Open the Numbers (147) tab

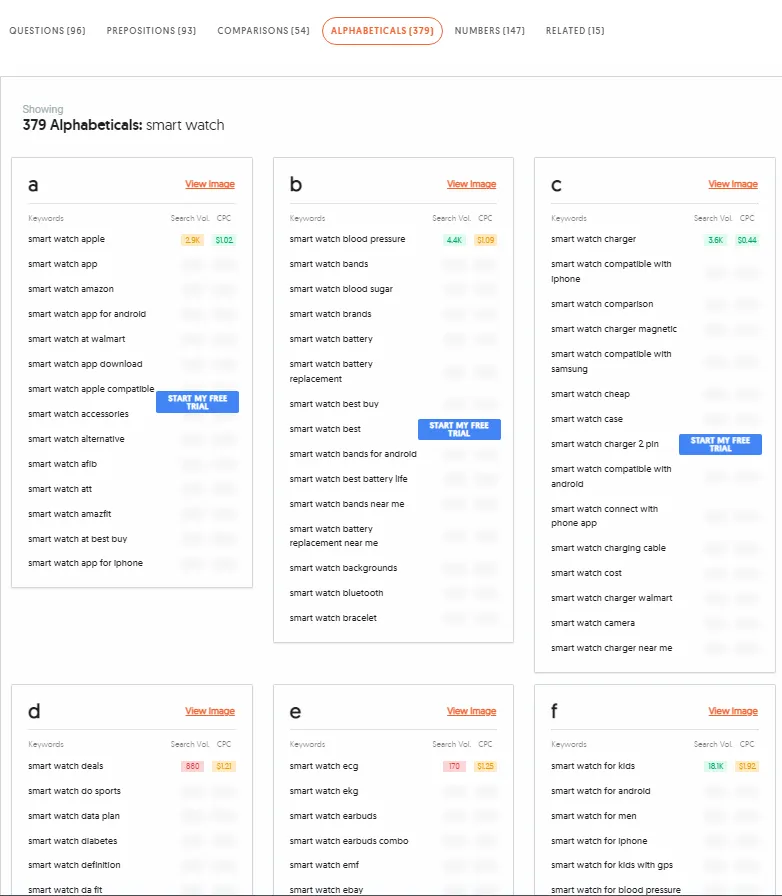(489, 31)
